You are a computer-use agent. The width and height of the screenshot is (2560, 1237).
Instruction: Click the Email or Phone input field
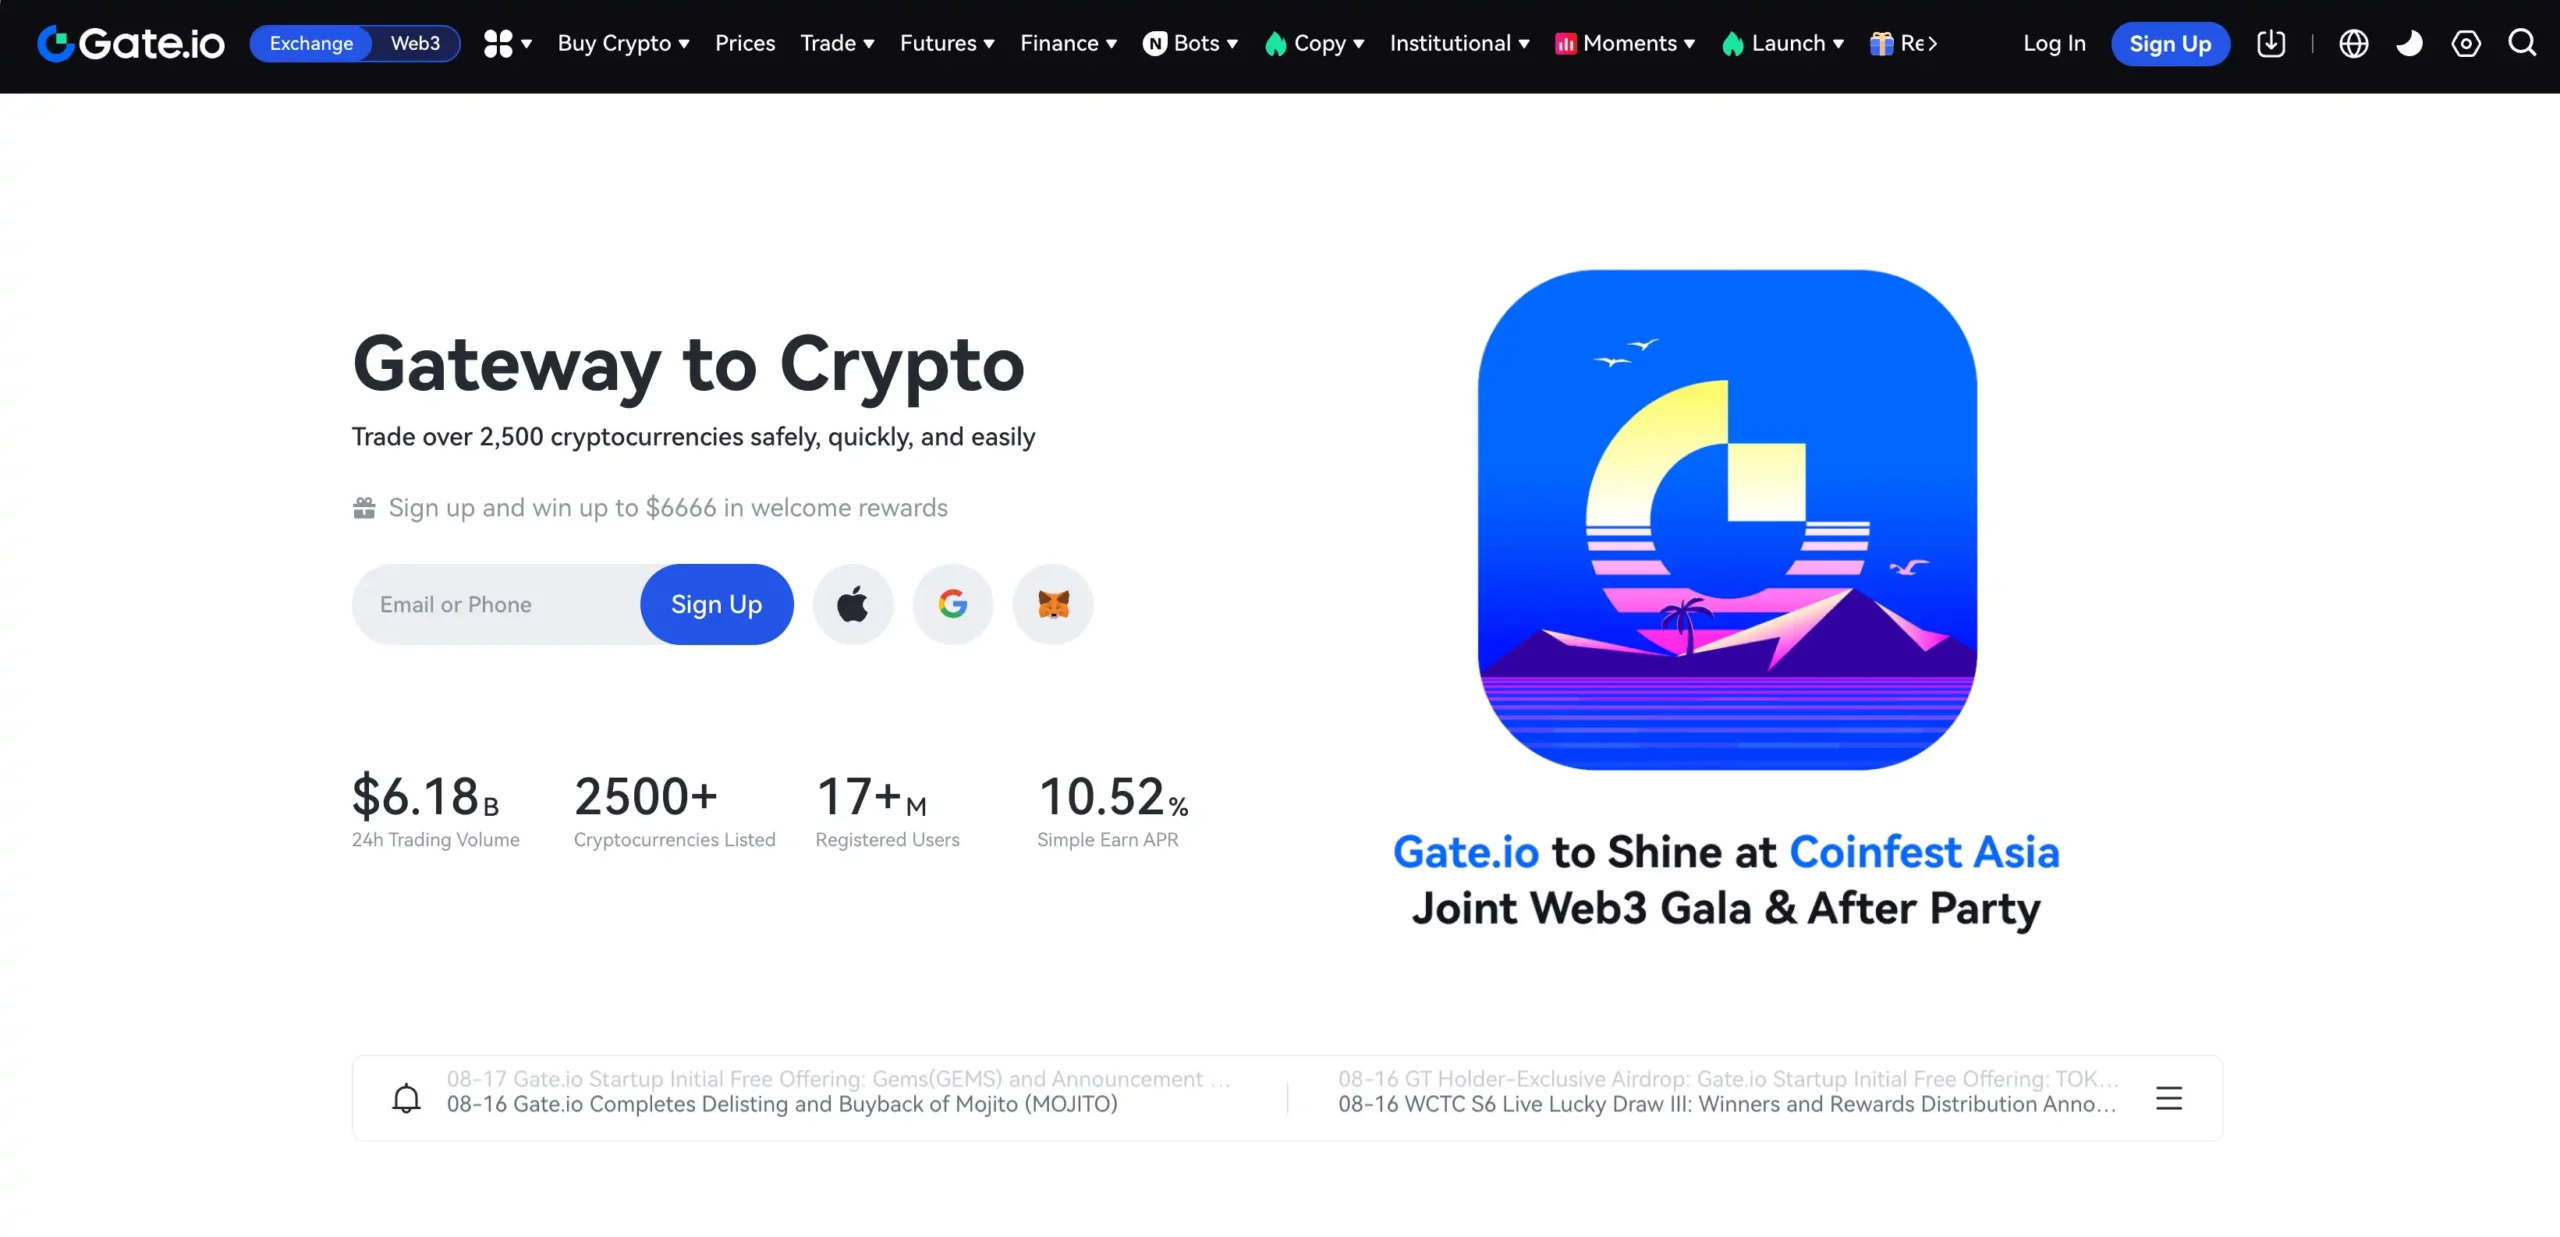click(x=490, y=604)
